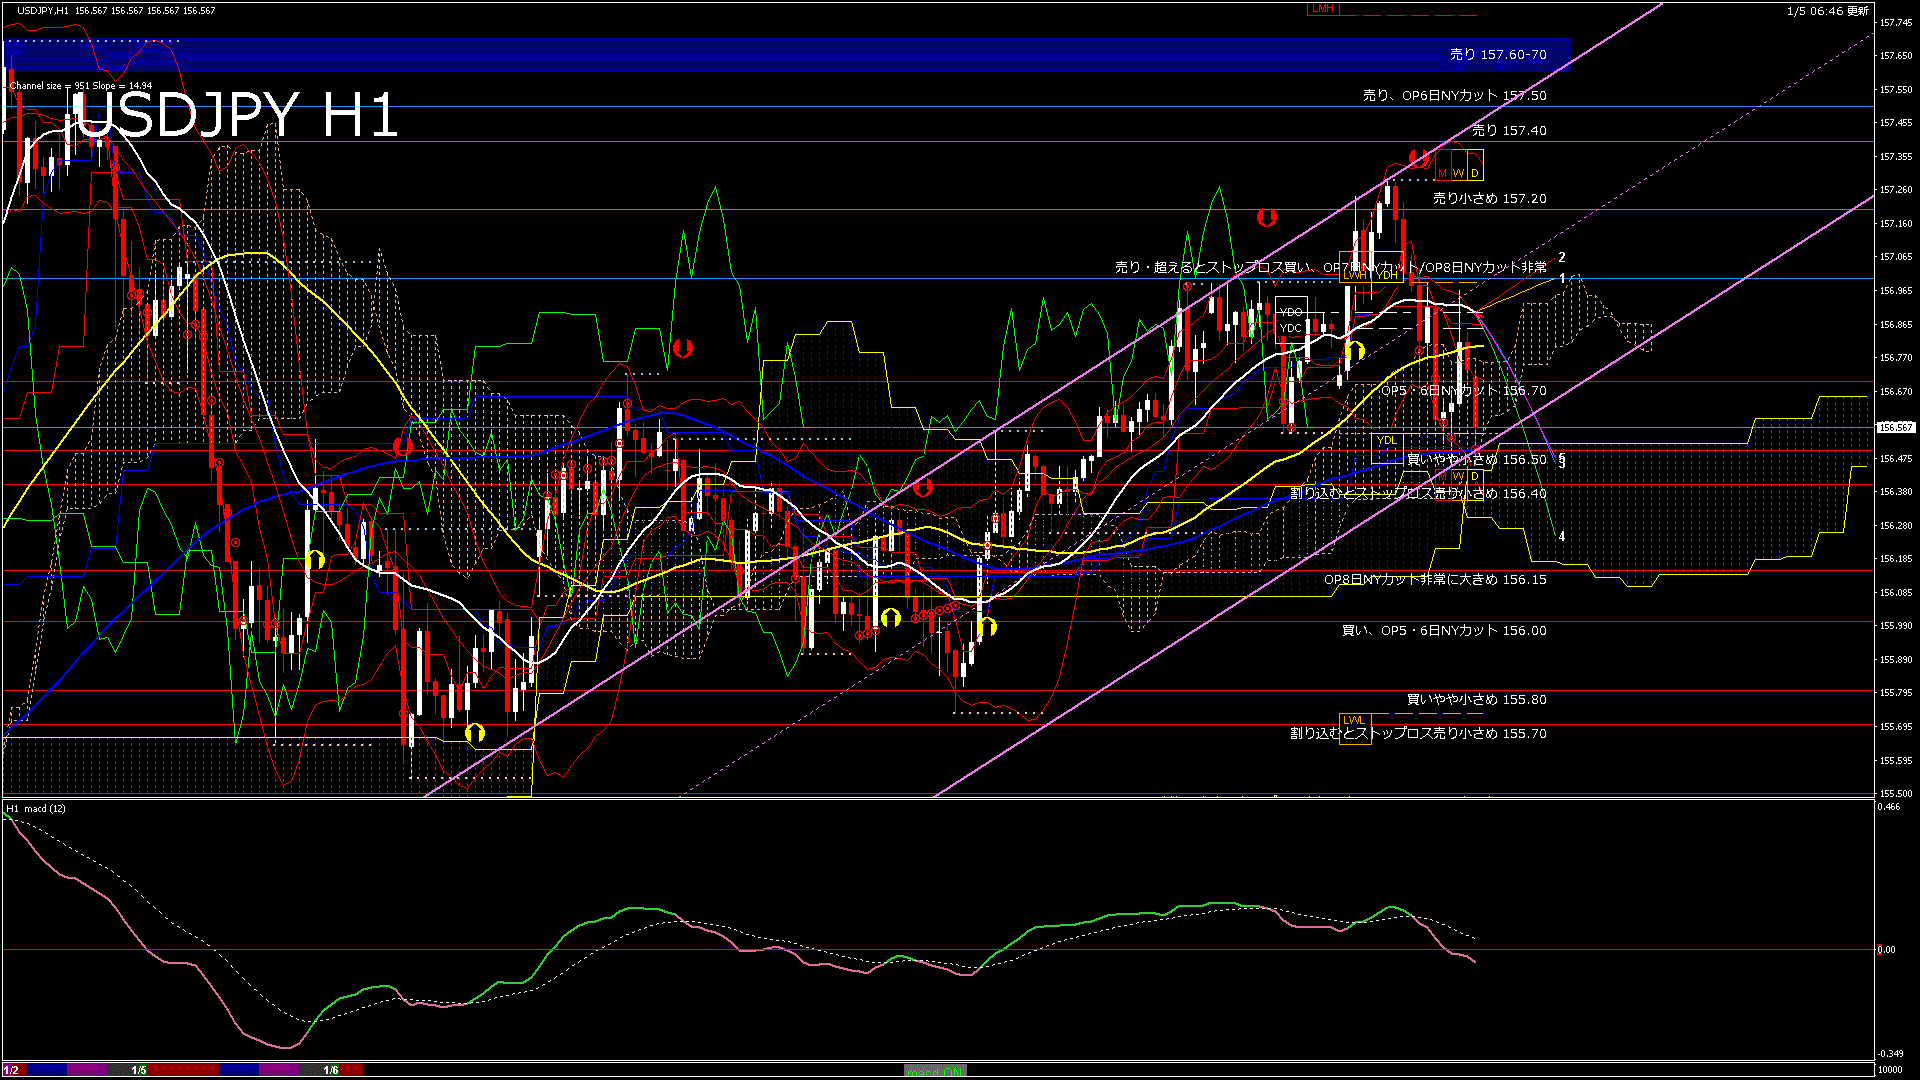
Task: Click the 買い、OP5・6日NYカット 156.00 label
Action: click(1443, 631)
